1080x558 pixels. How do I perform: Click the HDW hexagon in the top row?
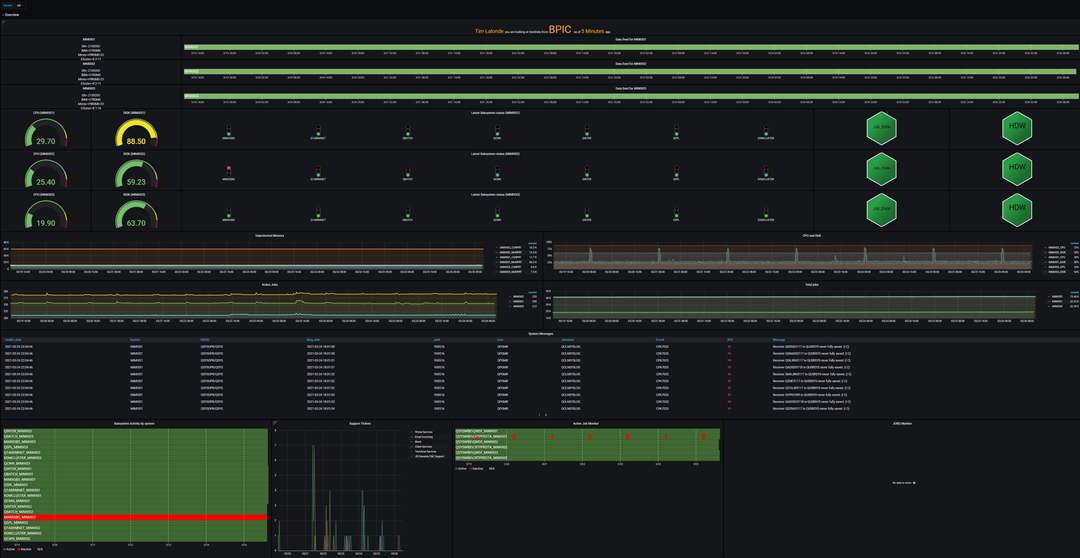1017,129
